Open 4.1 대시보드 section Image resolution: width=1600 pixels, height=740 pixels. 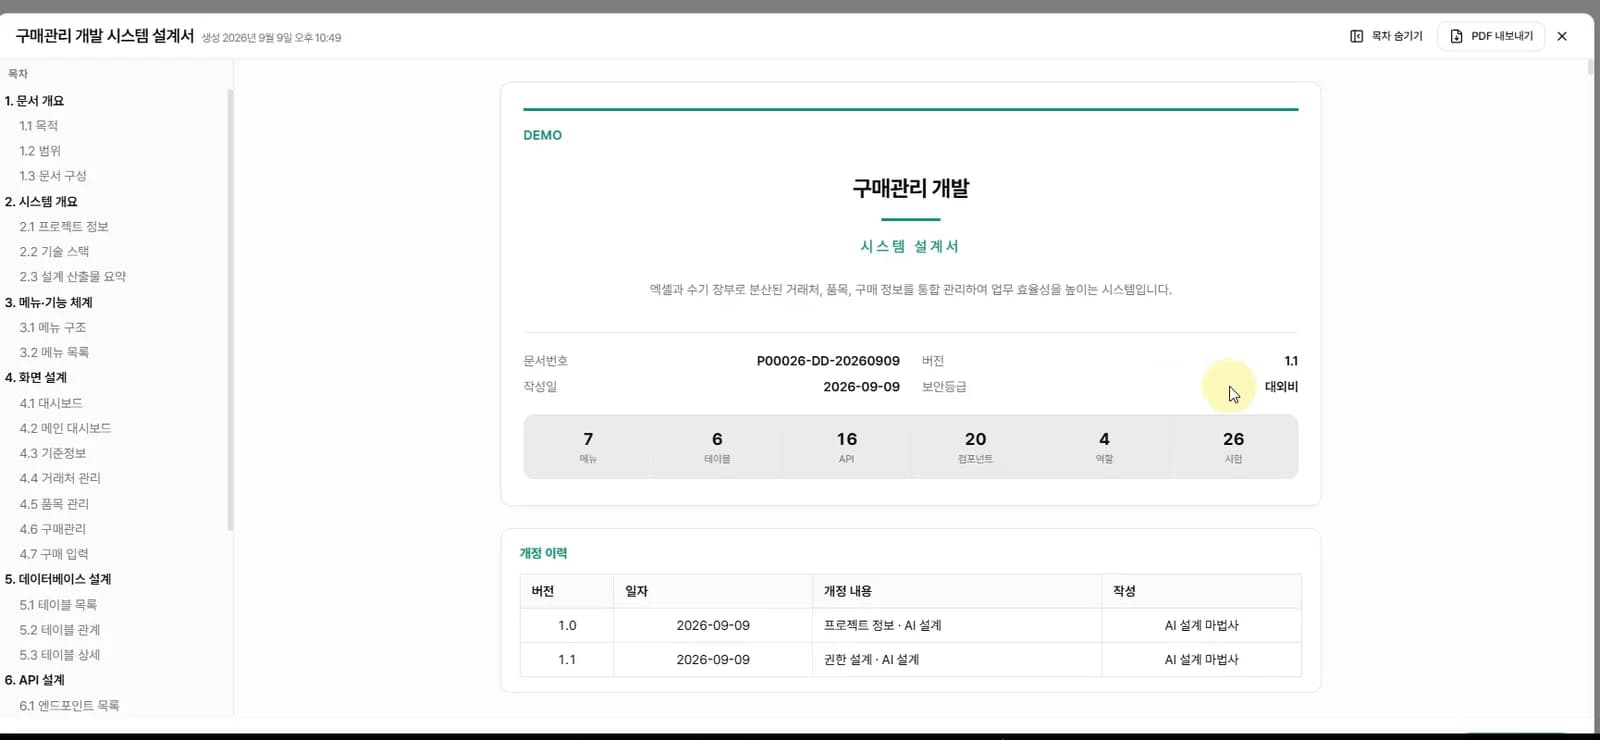[x=51, y=404]
